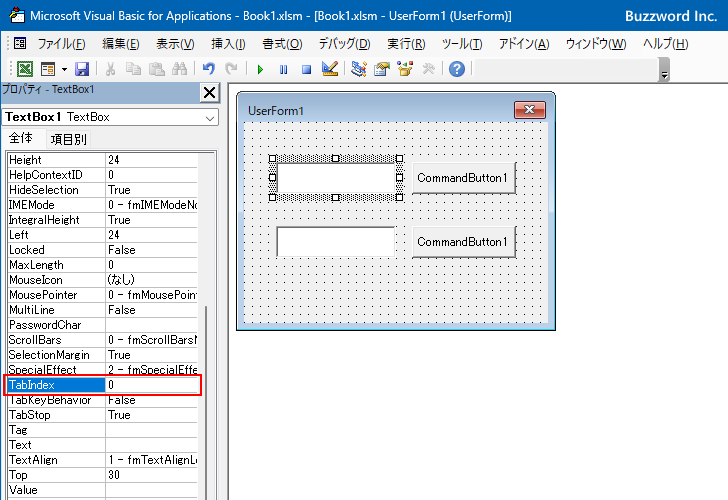
Task: Click the HideSelection value True
Action: 152,190
